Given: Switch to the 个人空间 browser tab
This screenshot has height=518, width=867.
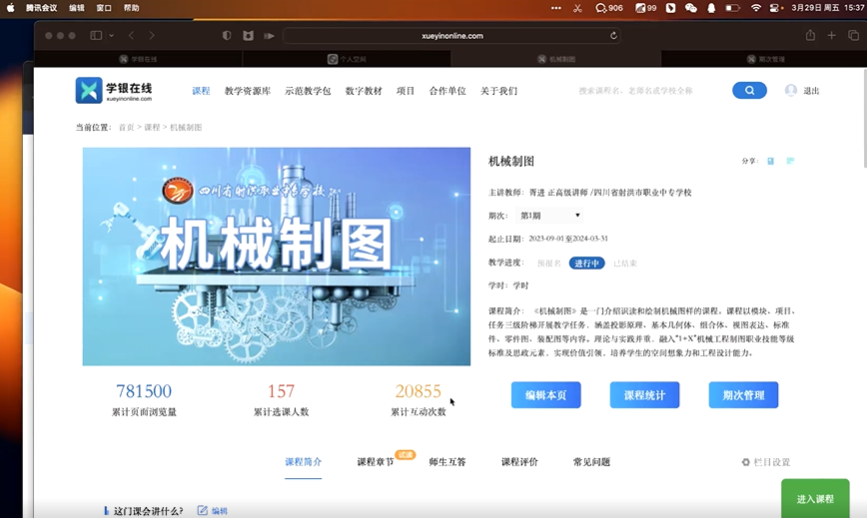Looking at the screenshot, I should tap(347, 59).
